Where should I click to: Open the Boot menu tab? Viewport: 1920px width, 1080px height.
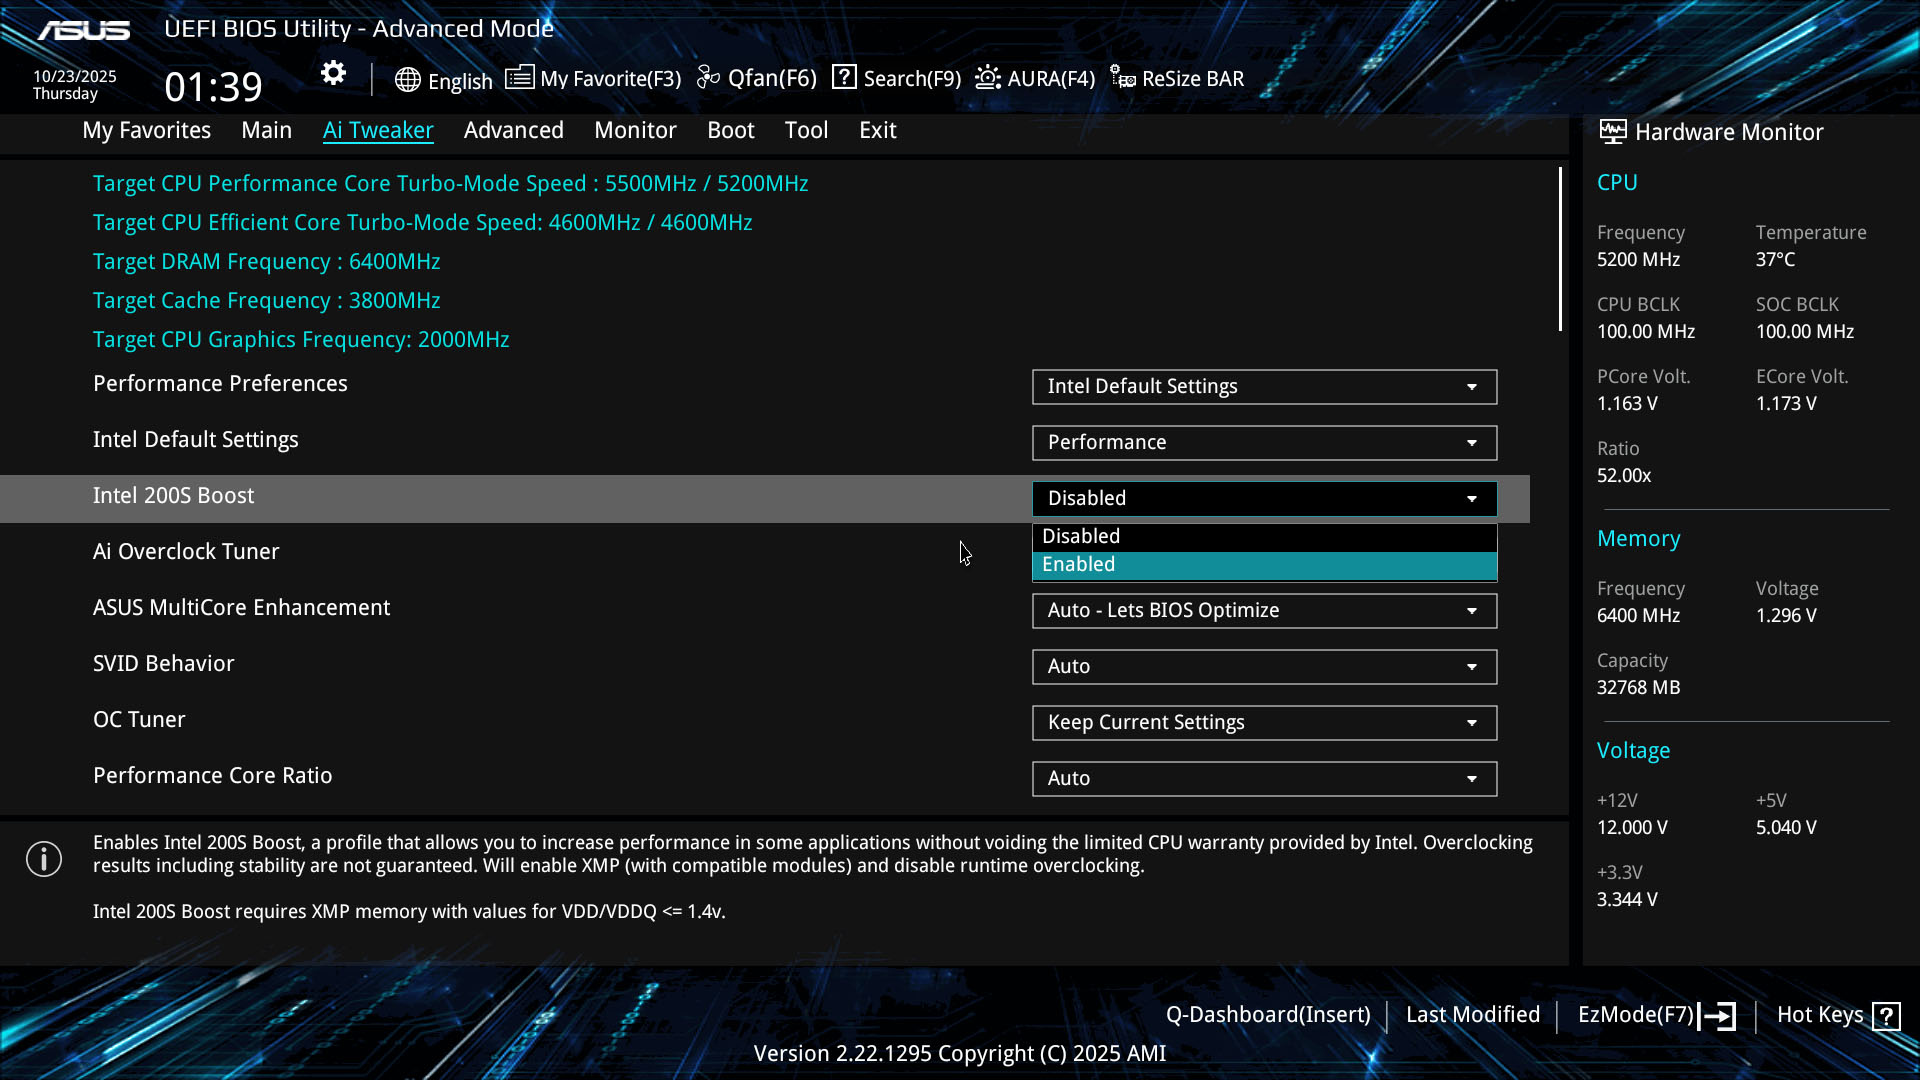pos(730,130)
